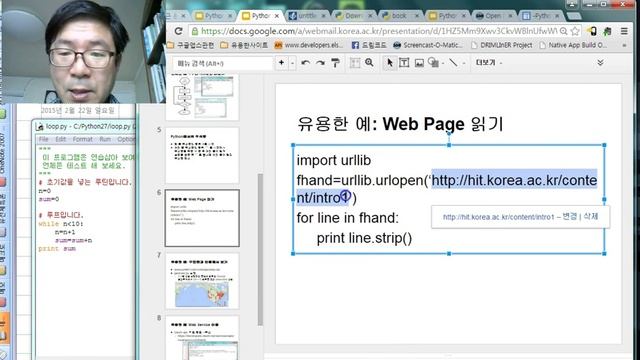Select slide 5 thumbnail in filmstrip

[x=202, y=155]
